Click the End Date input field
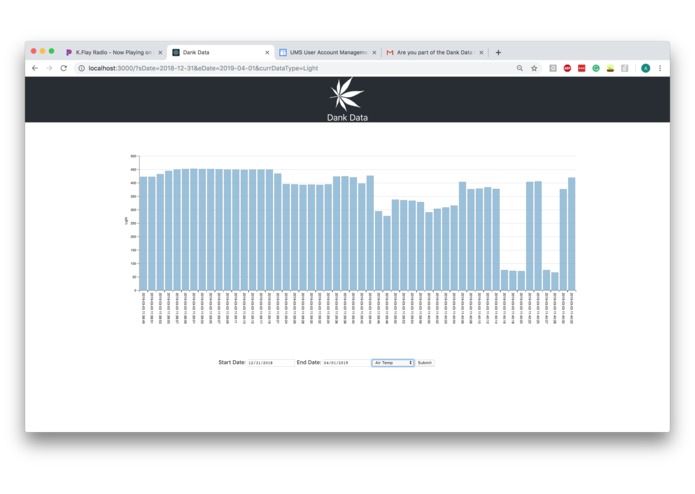 [x=346, y=363]
